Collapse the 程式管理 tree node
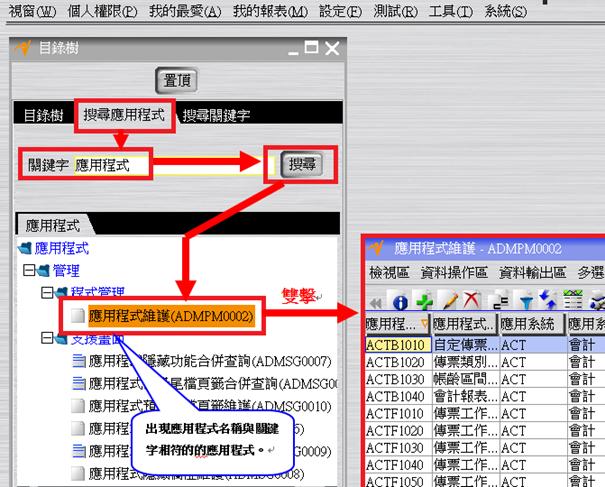Viewport: 605px width, 487px height. pyautogui.click(x=45, y=292)
